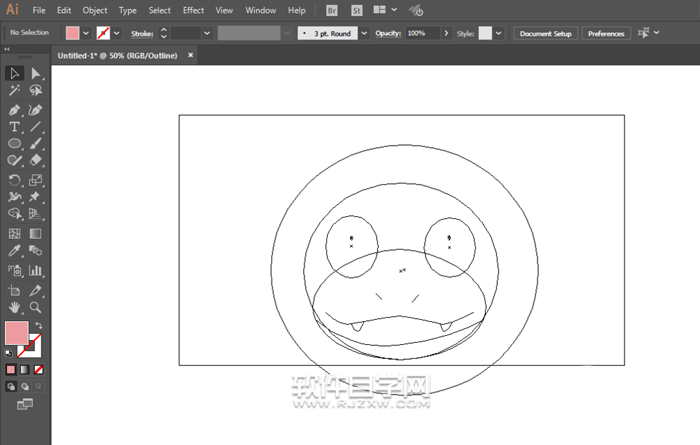700x445 pixels.
Task: Select the Hand tool
Action: tap(15, 307)
